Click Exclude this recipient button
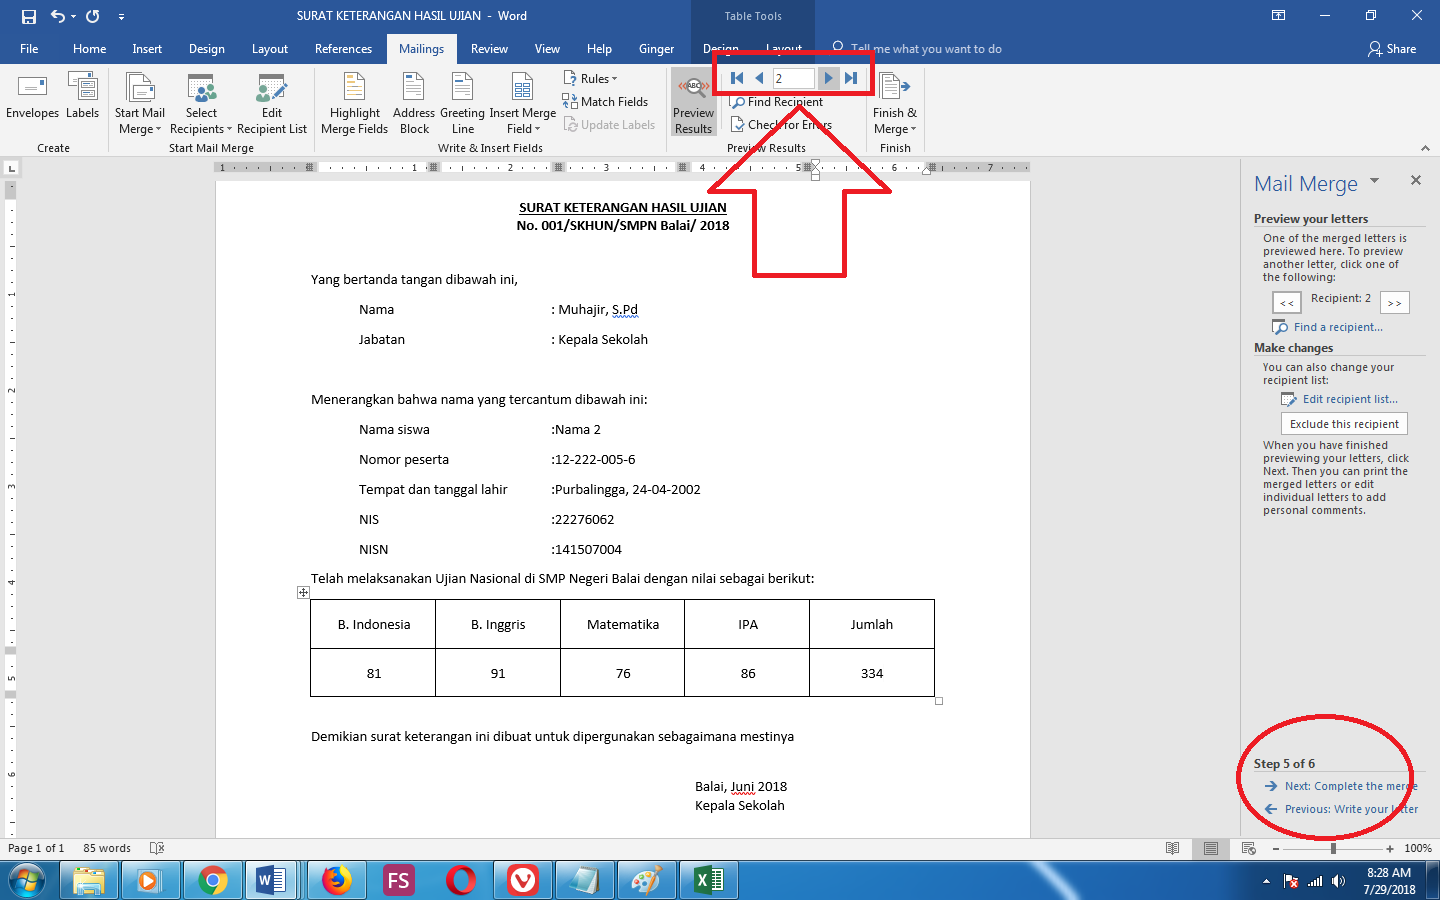Image resolution: width=1440 pixels, height=900 pixels. [x=1344, y=424]
